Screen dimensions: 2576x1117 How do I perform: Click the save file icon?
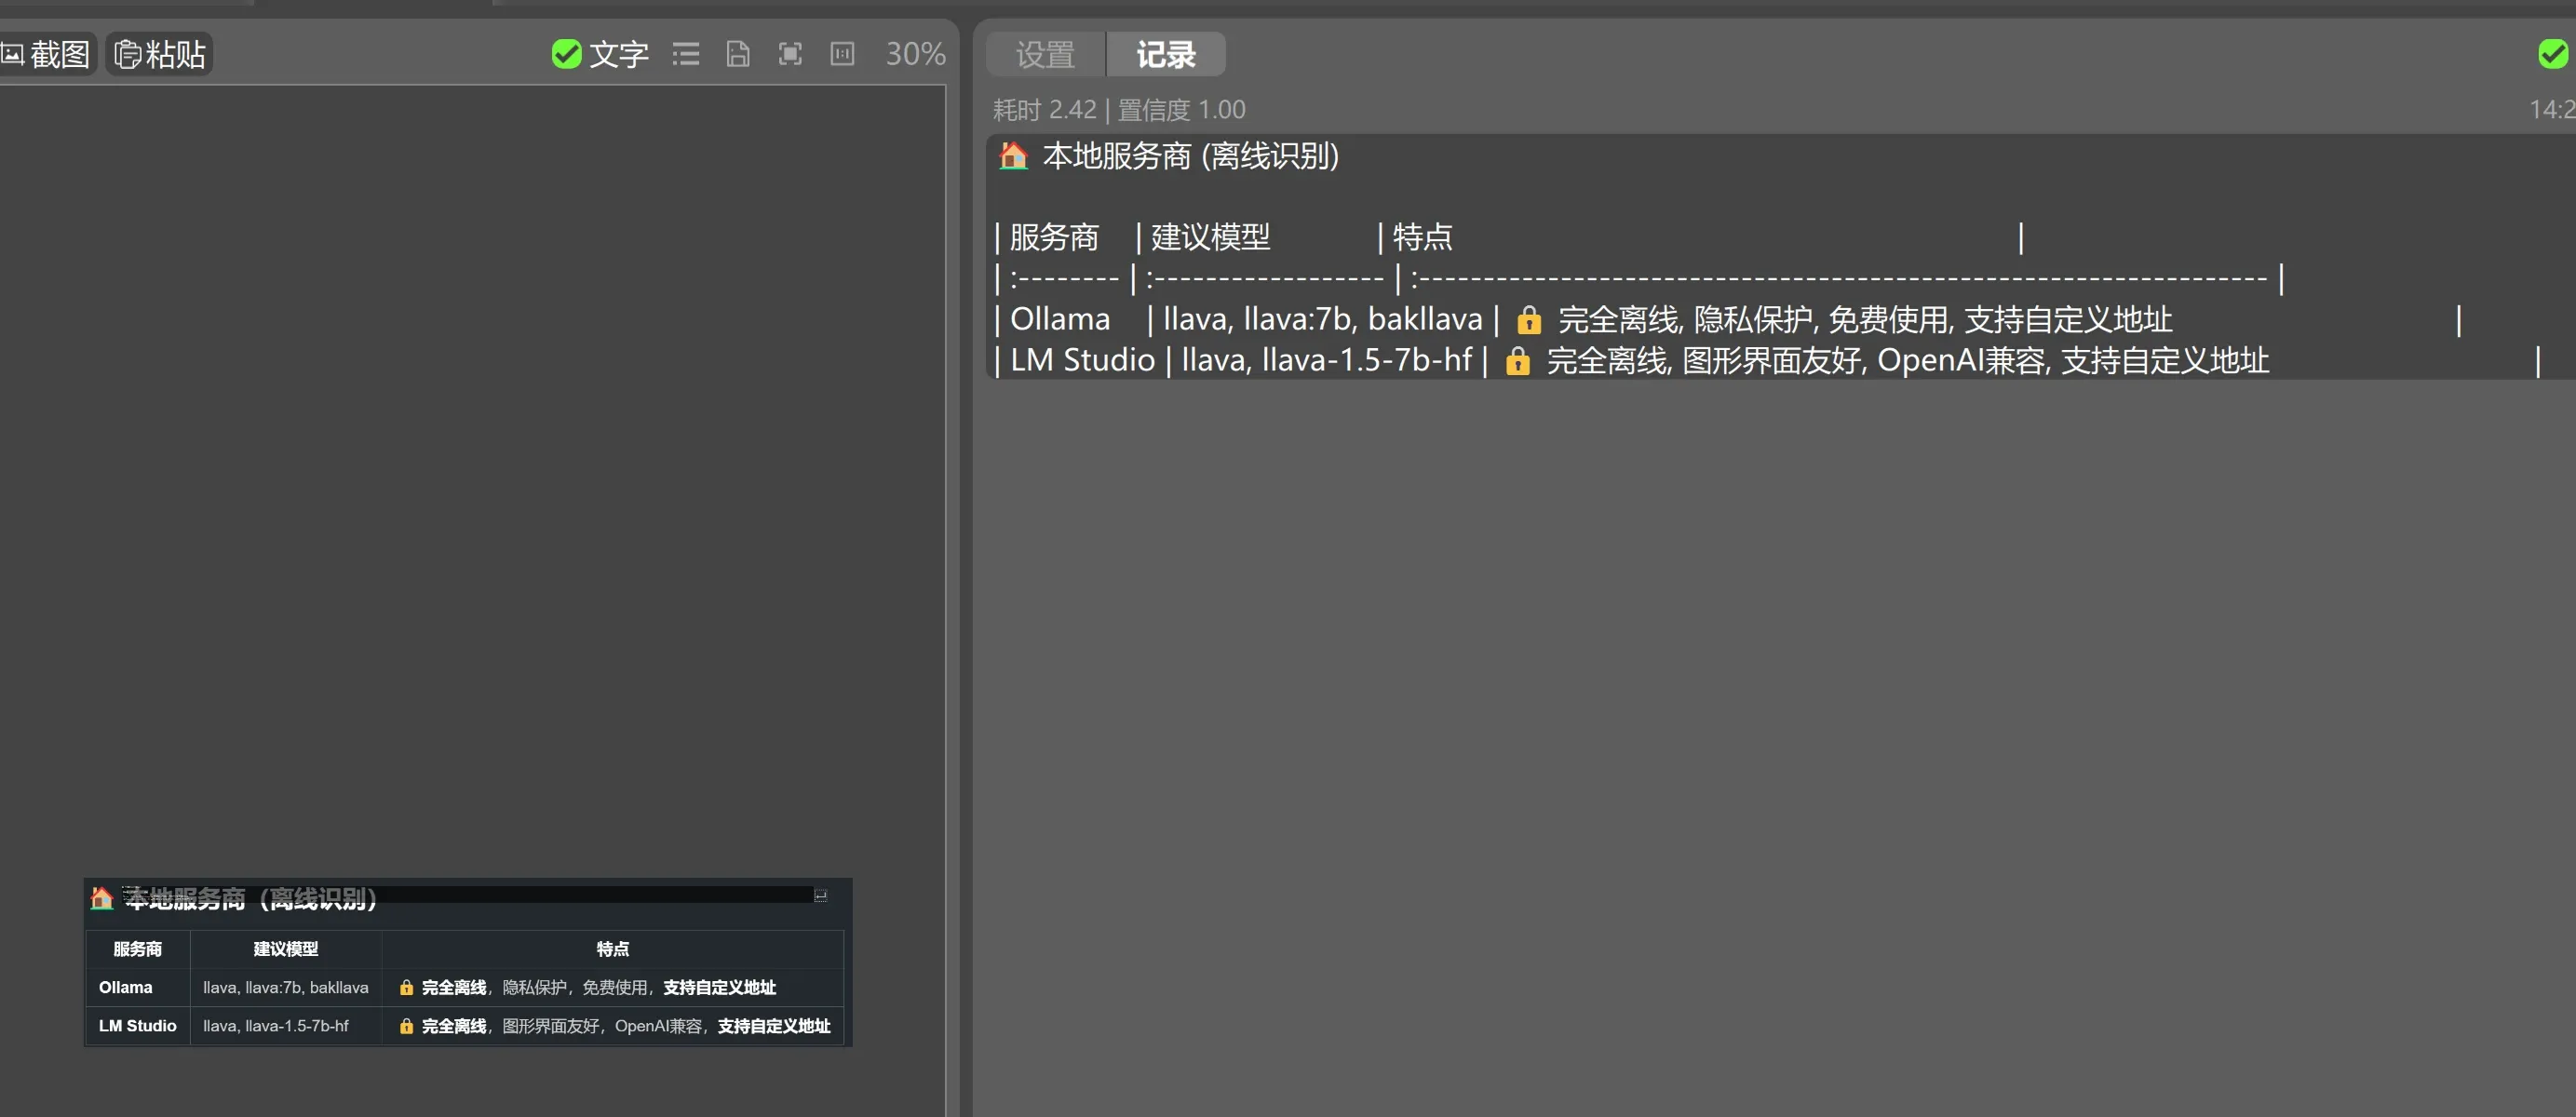pyautogui.click(x=738, y=54)
